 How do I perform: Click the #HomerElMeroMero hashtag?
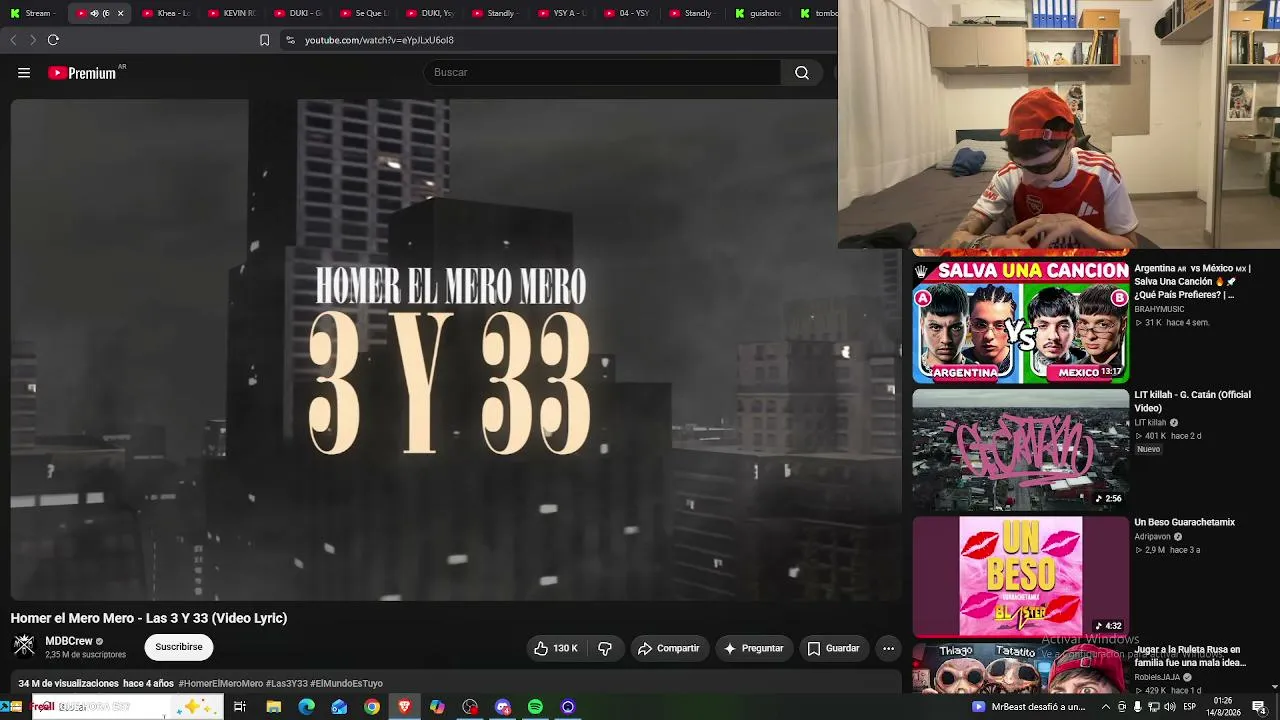point(221,684)
